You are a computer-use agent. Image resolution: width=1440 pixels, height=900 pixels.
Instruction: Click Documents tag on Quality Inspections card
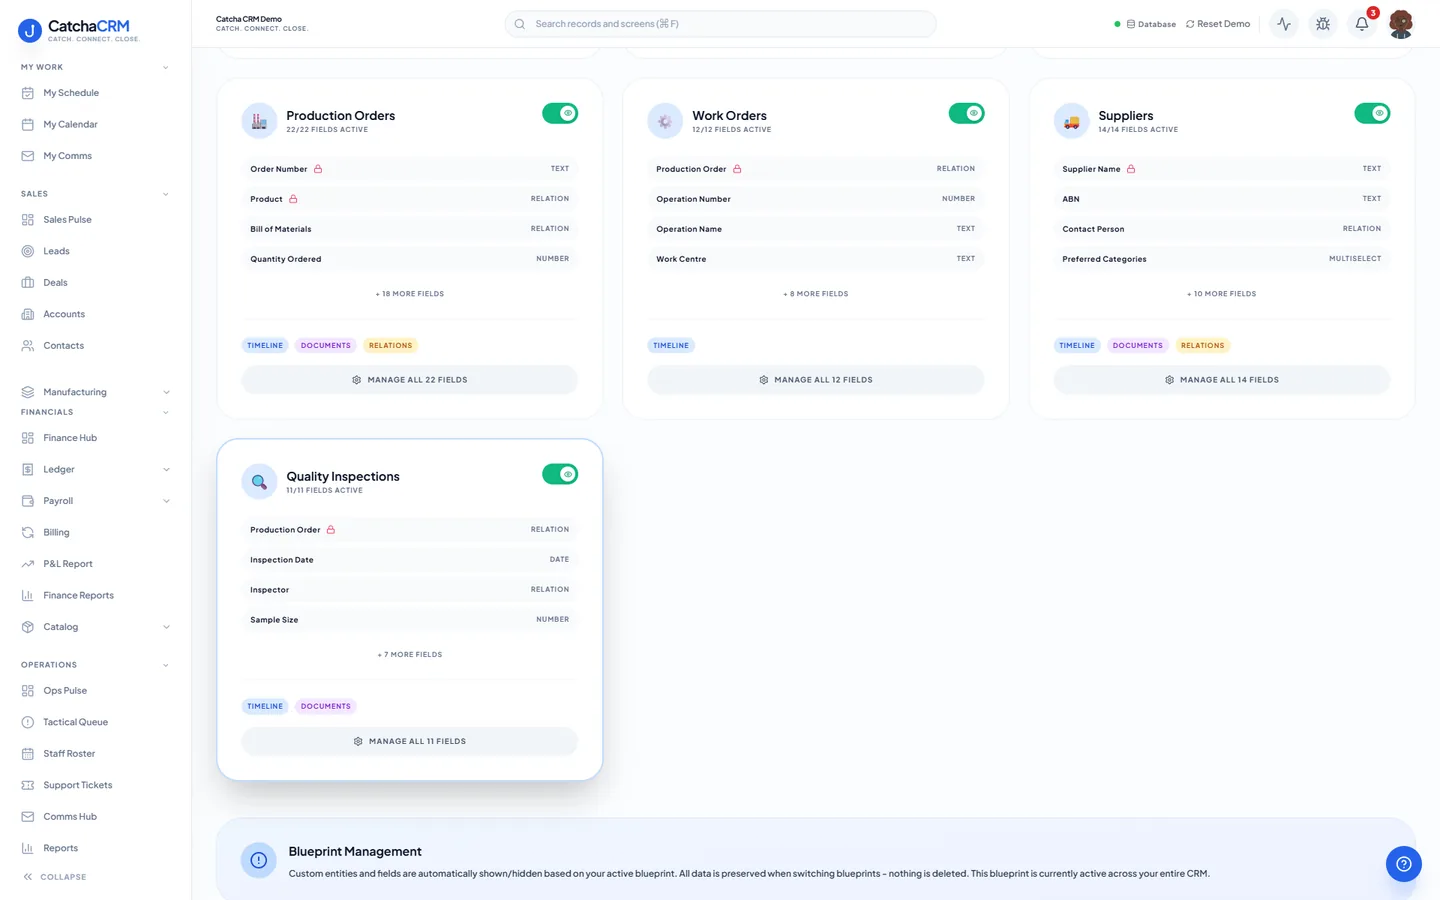coord(326,706)
